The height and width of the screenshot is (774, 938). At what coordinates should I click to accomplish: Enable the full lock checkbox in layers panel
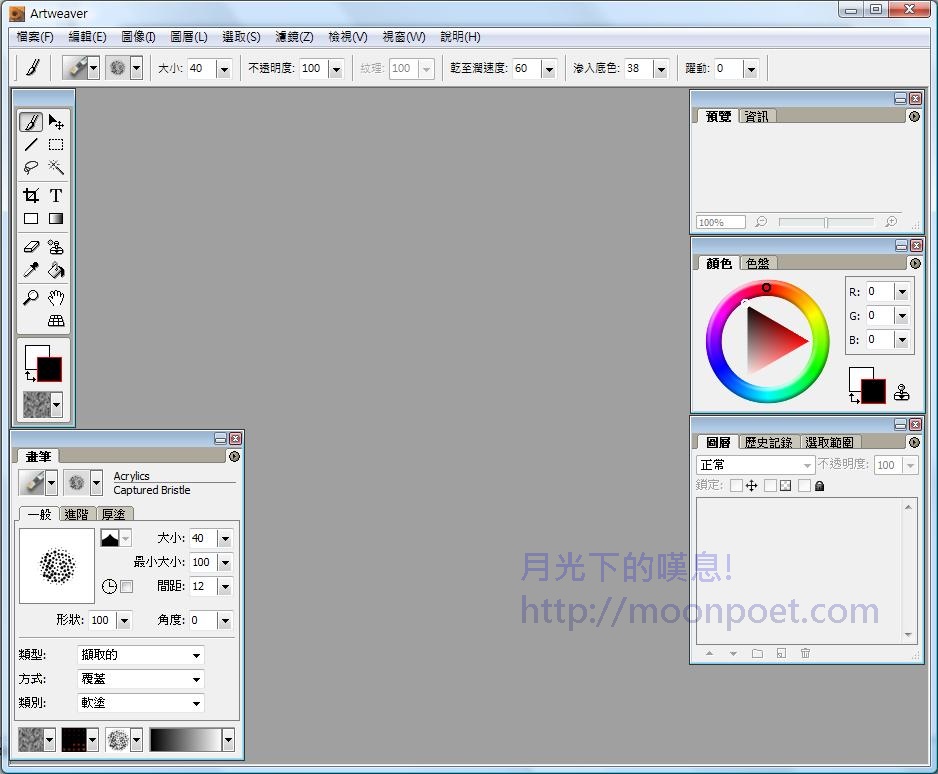tap(804, 485)
